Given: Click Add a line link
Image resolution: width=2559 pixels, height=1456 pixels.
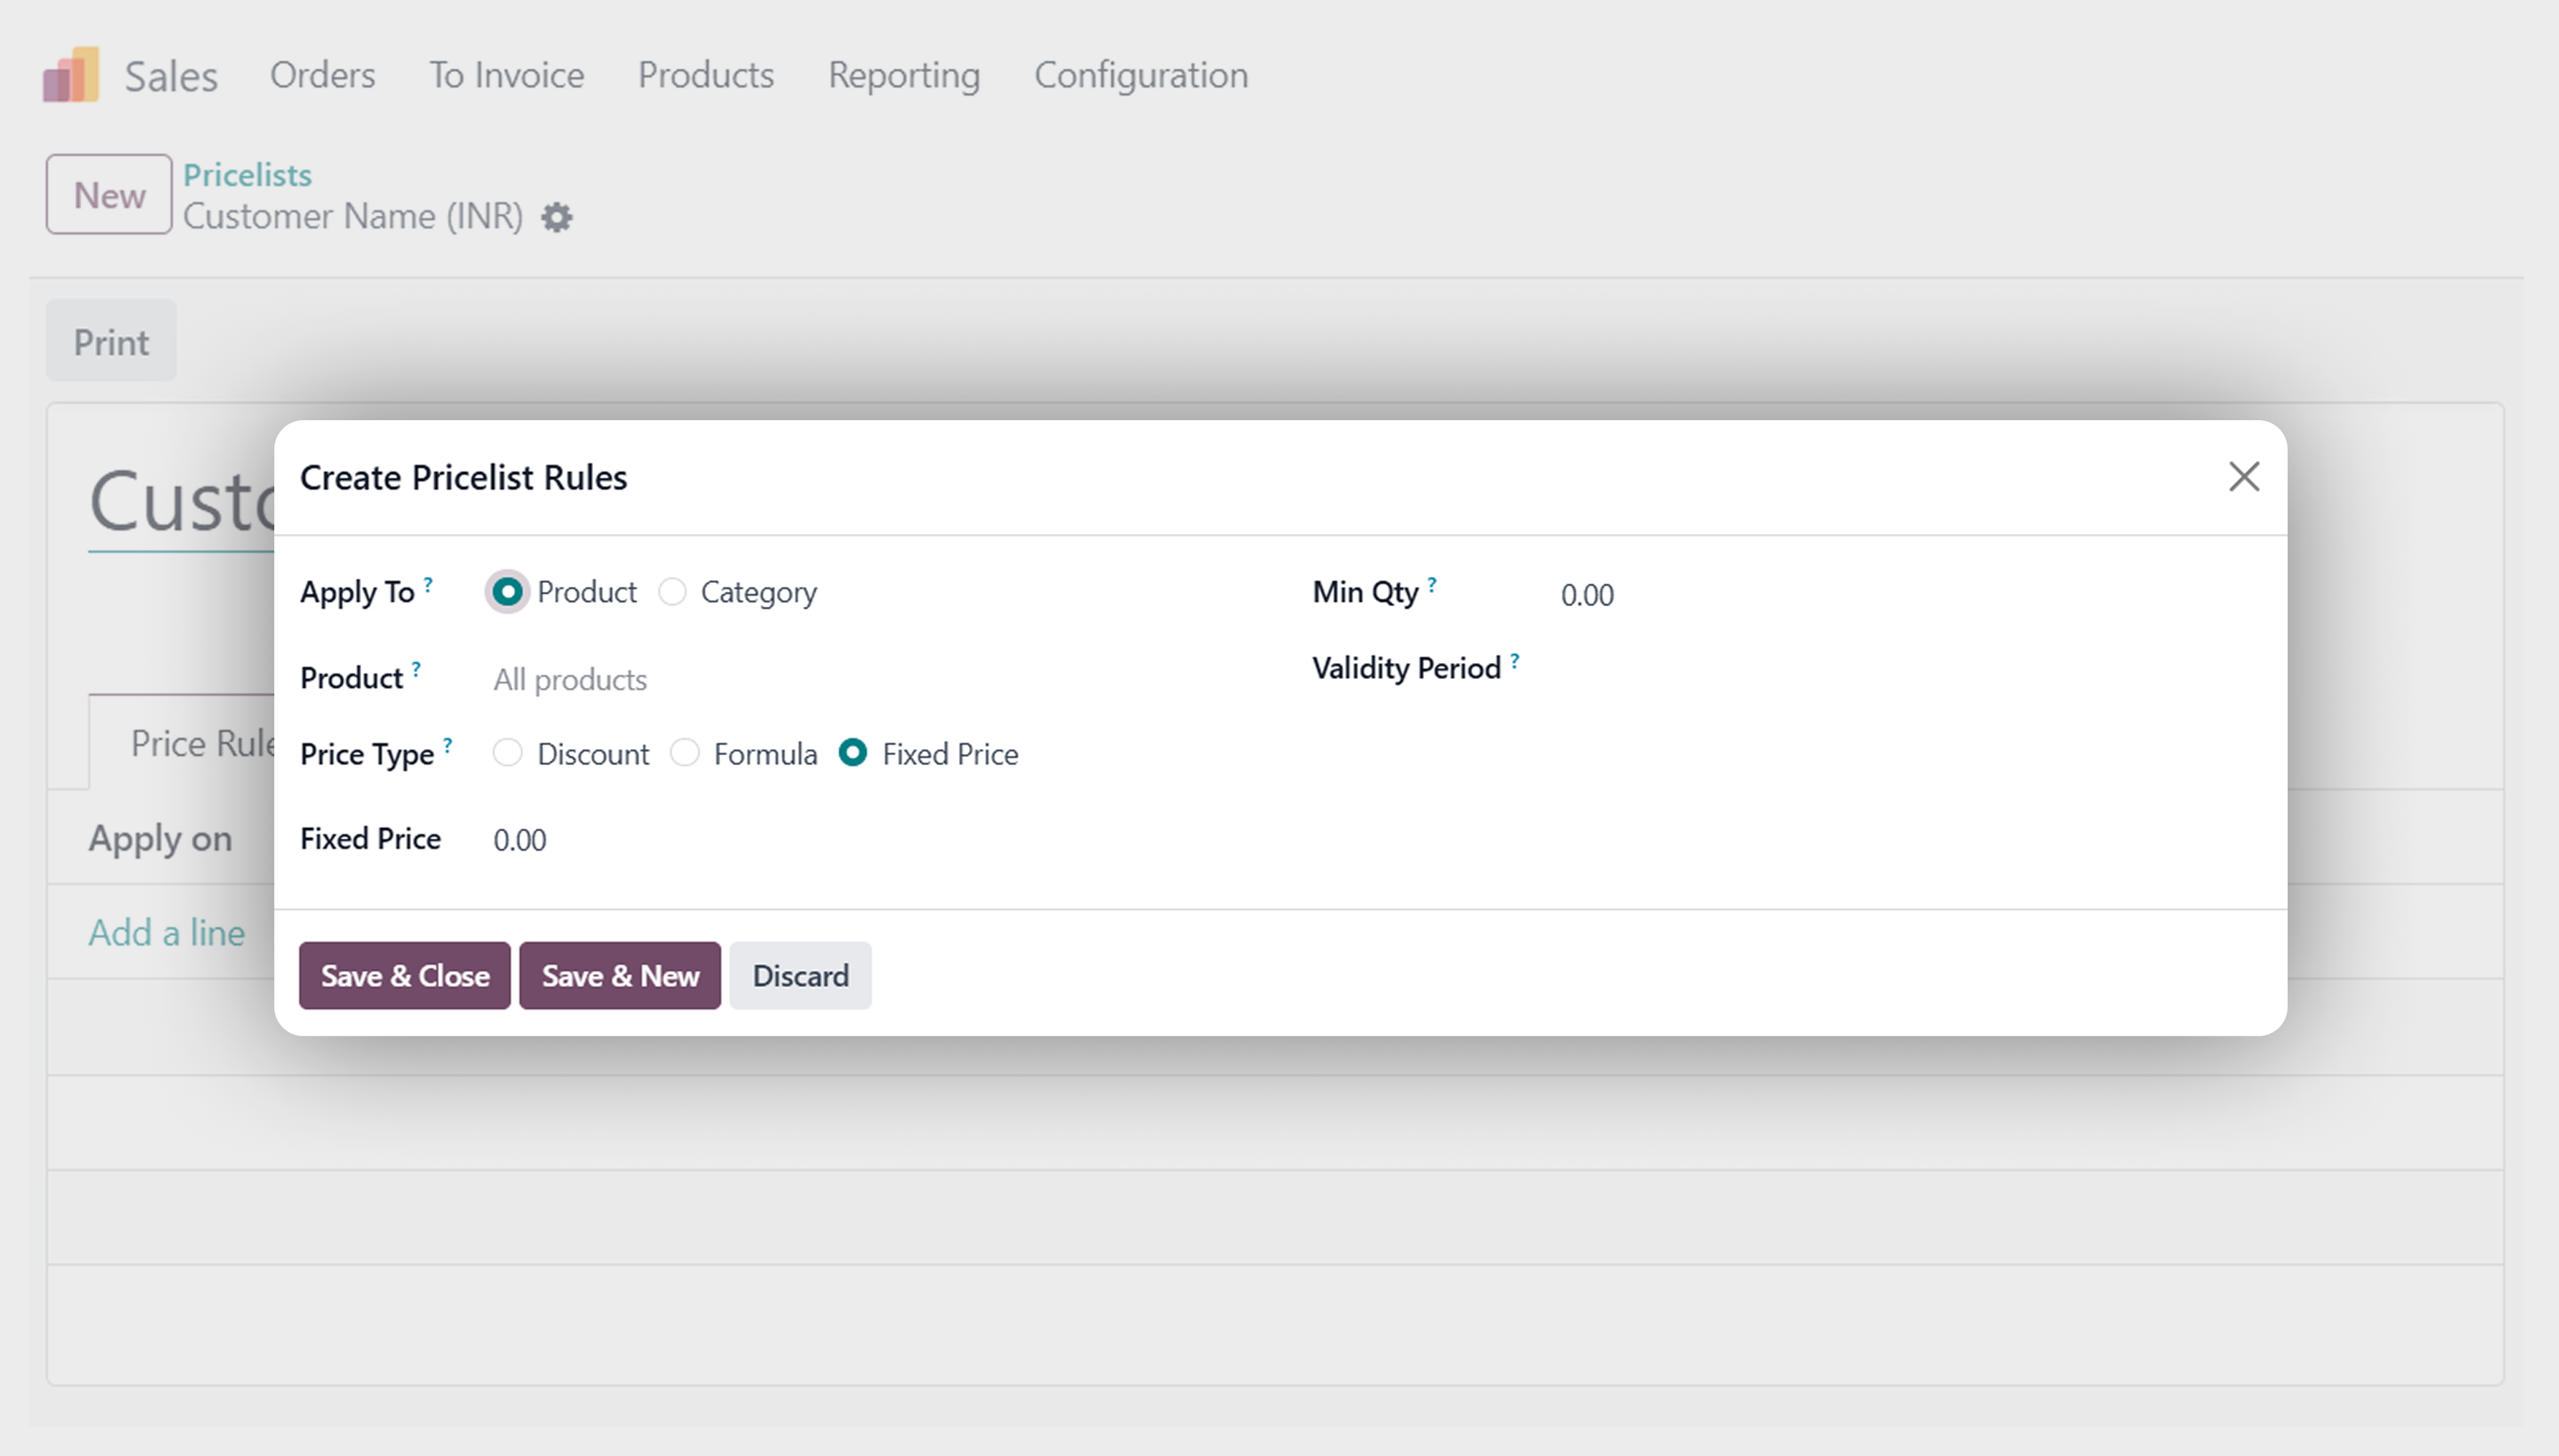Looking at the screenshot, I should [x=166, y=933].
